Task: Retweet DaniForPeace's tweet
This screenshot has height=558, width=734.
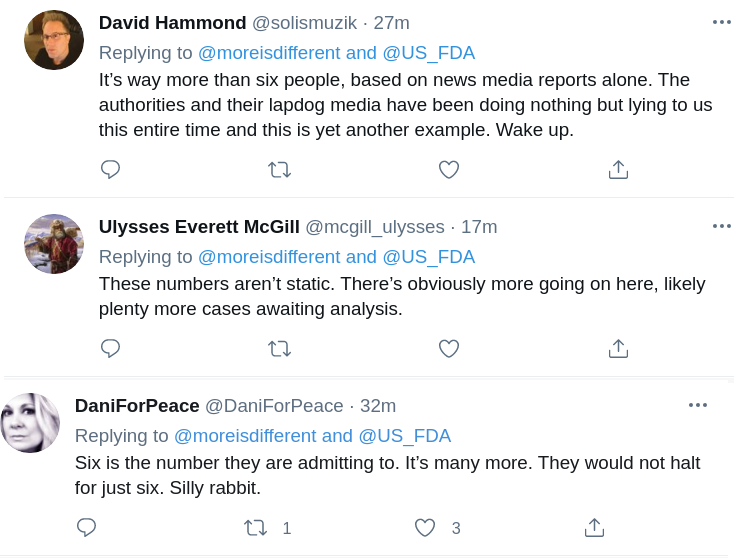Action: (256, 527)
